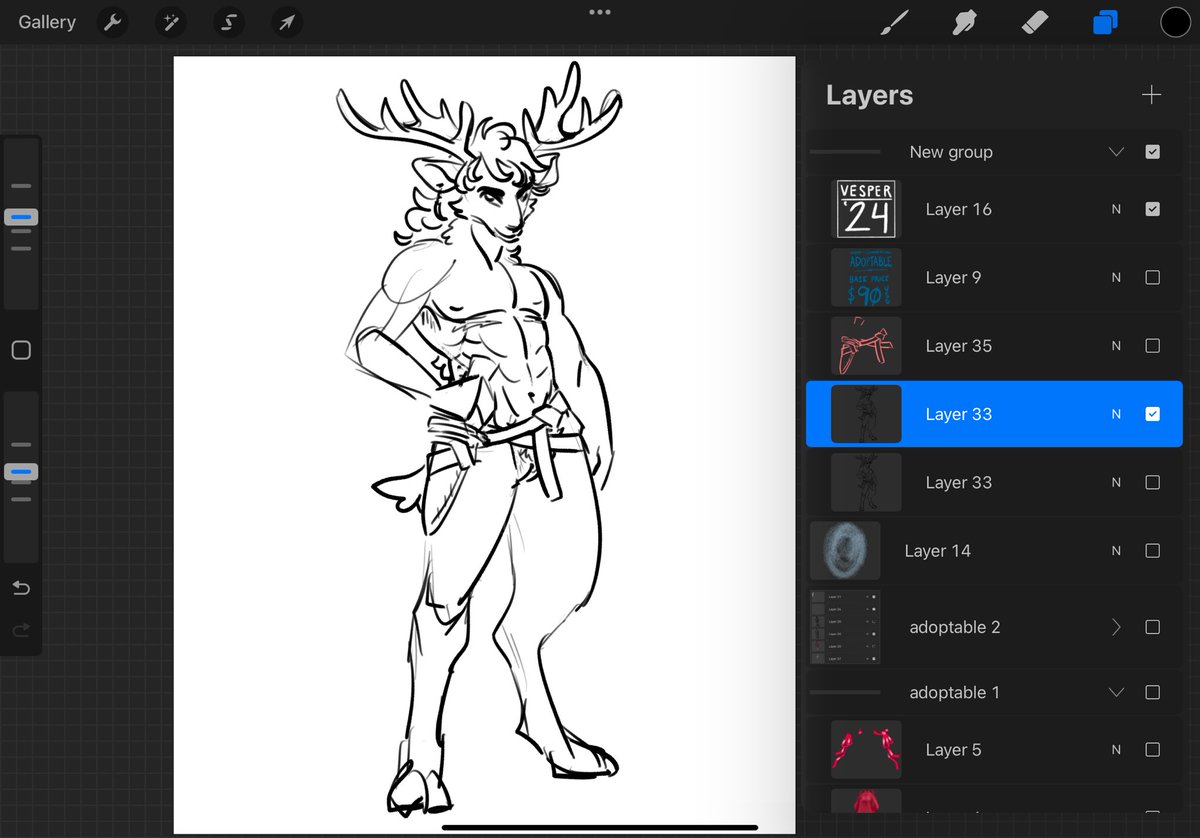Viewport: 1200px width, 838px height.
Task: Open blend mode N for Layer 14
Action: (x=1116, y=550)
